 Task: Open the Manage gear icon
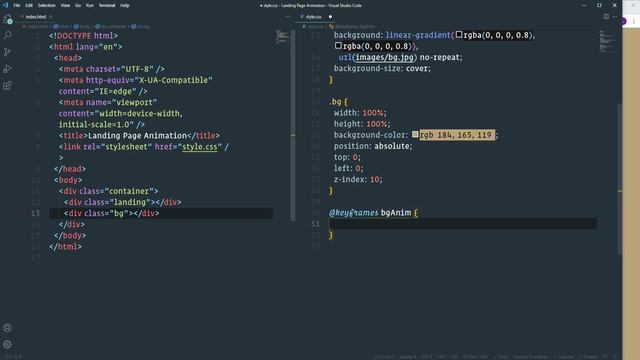point(7,344)
